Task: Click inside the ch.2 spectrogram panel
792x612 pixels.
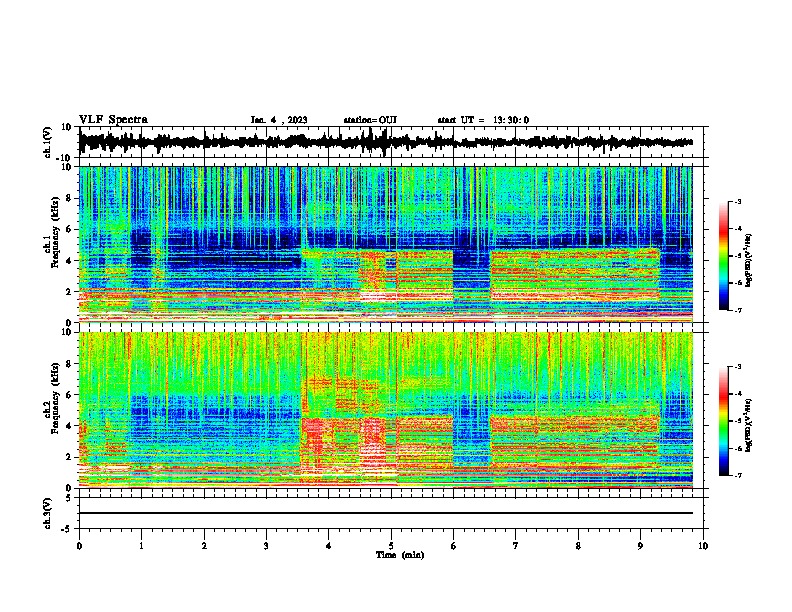Action: click(386, 410)
